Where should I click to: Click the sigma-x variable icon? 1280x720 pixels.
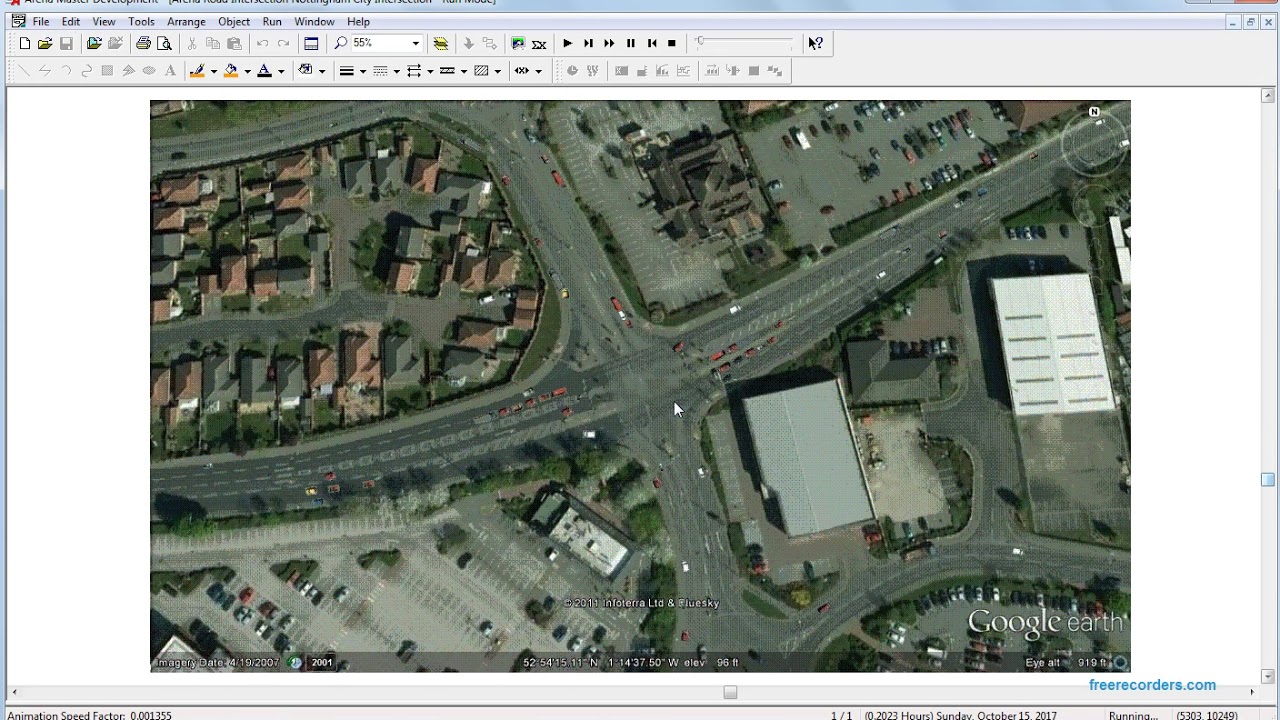[539, 43]
